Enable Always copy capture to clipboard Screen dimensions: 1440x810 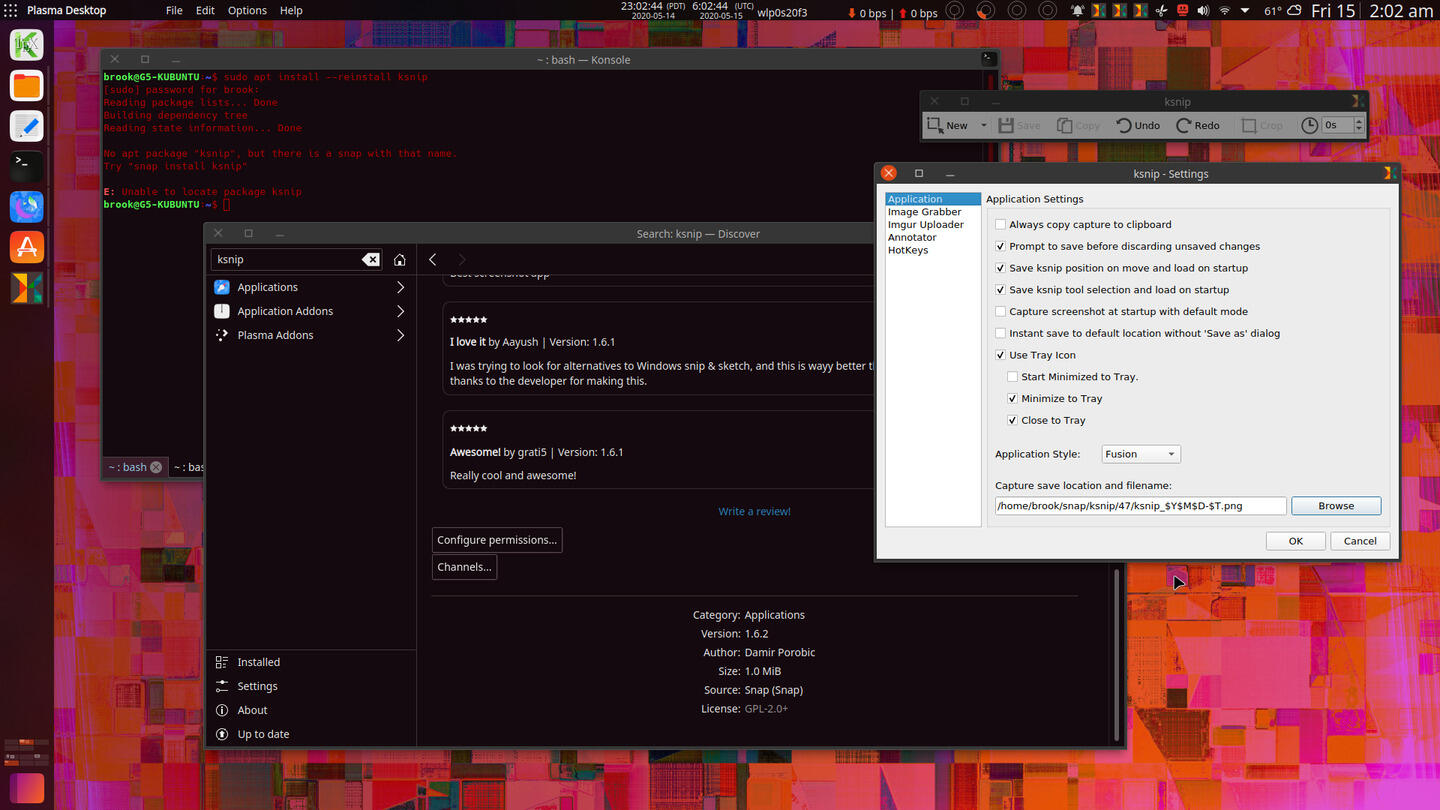(1000, 225)
